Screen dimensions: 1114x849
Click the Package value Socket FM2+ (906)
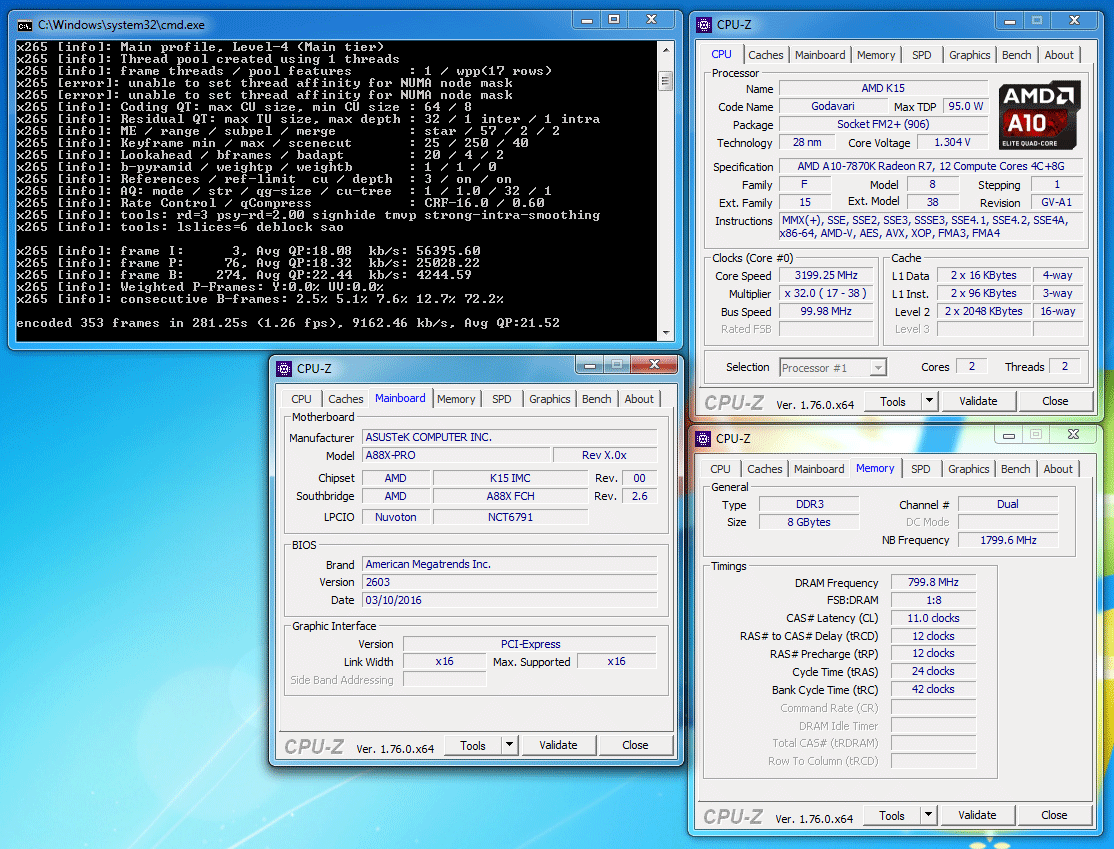pos(883,124)
